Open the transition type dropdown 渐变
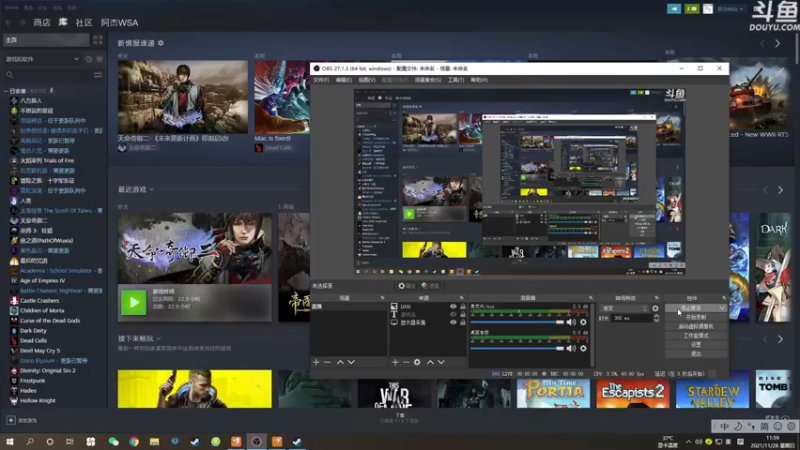Screen dimensions: 800x450 coord(625,308)
